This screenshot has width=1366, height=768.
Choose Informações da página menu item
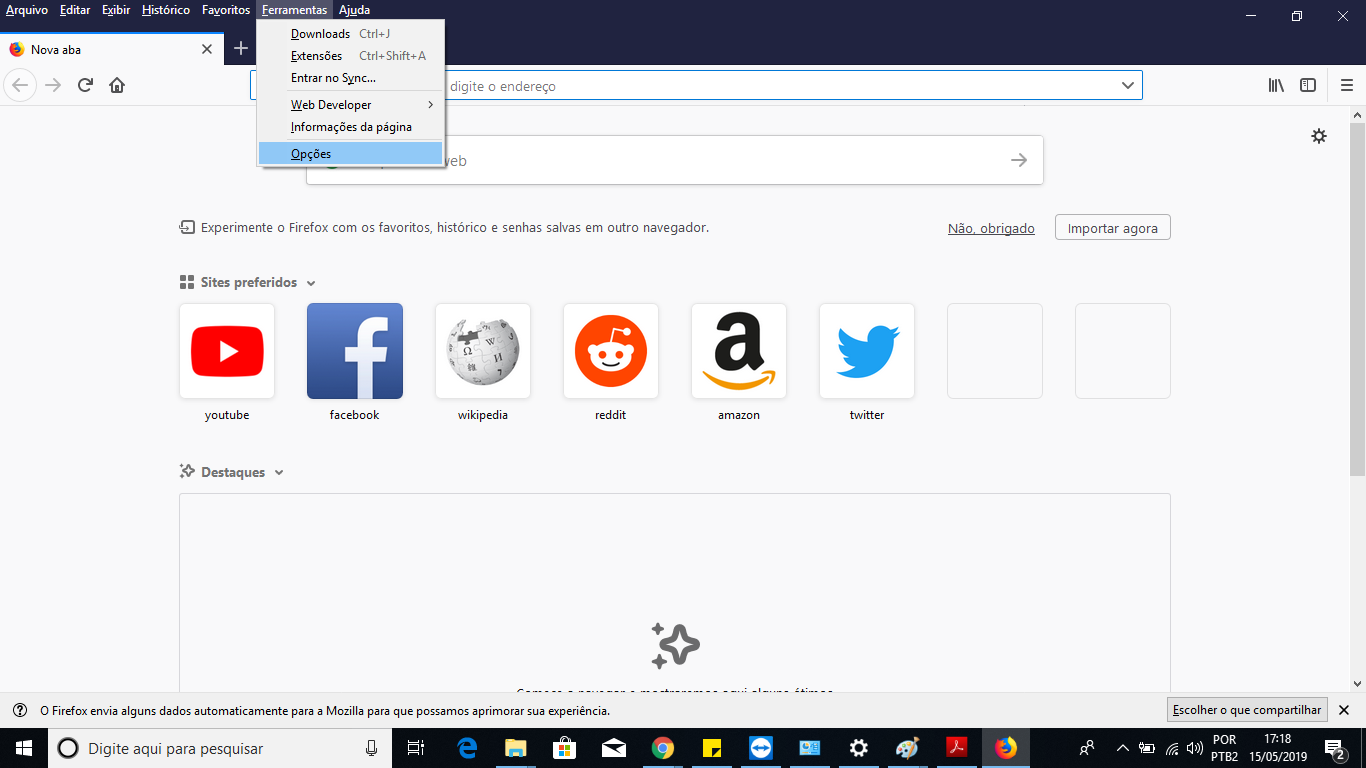tap(350, 127)
